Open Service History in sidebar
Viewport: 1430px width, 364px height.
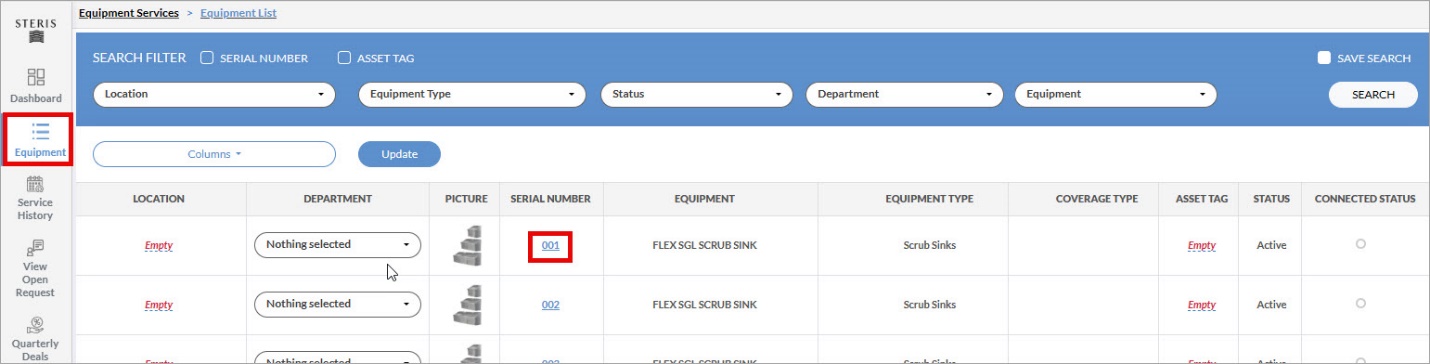(x=36, y=198)
